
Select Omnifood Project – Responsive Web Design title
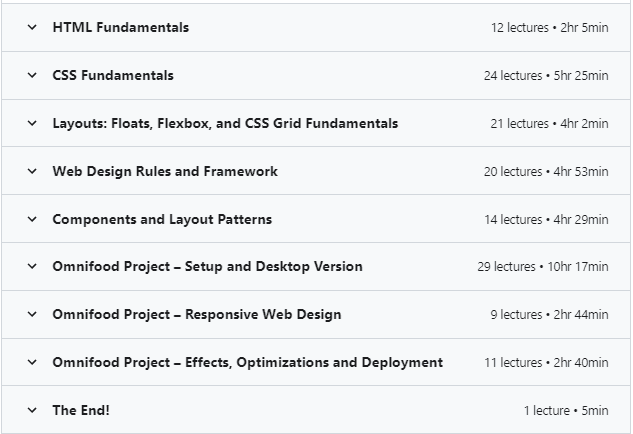coord(196,315)
